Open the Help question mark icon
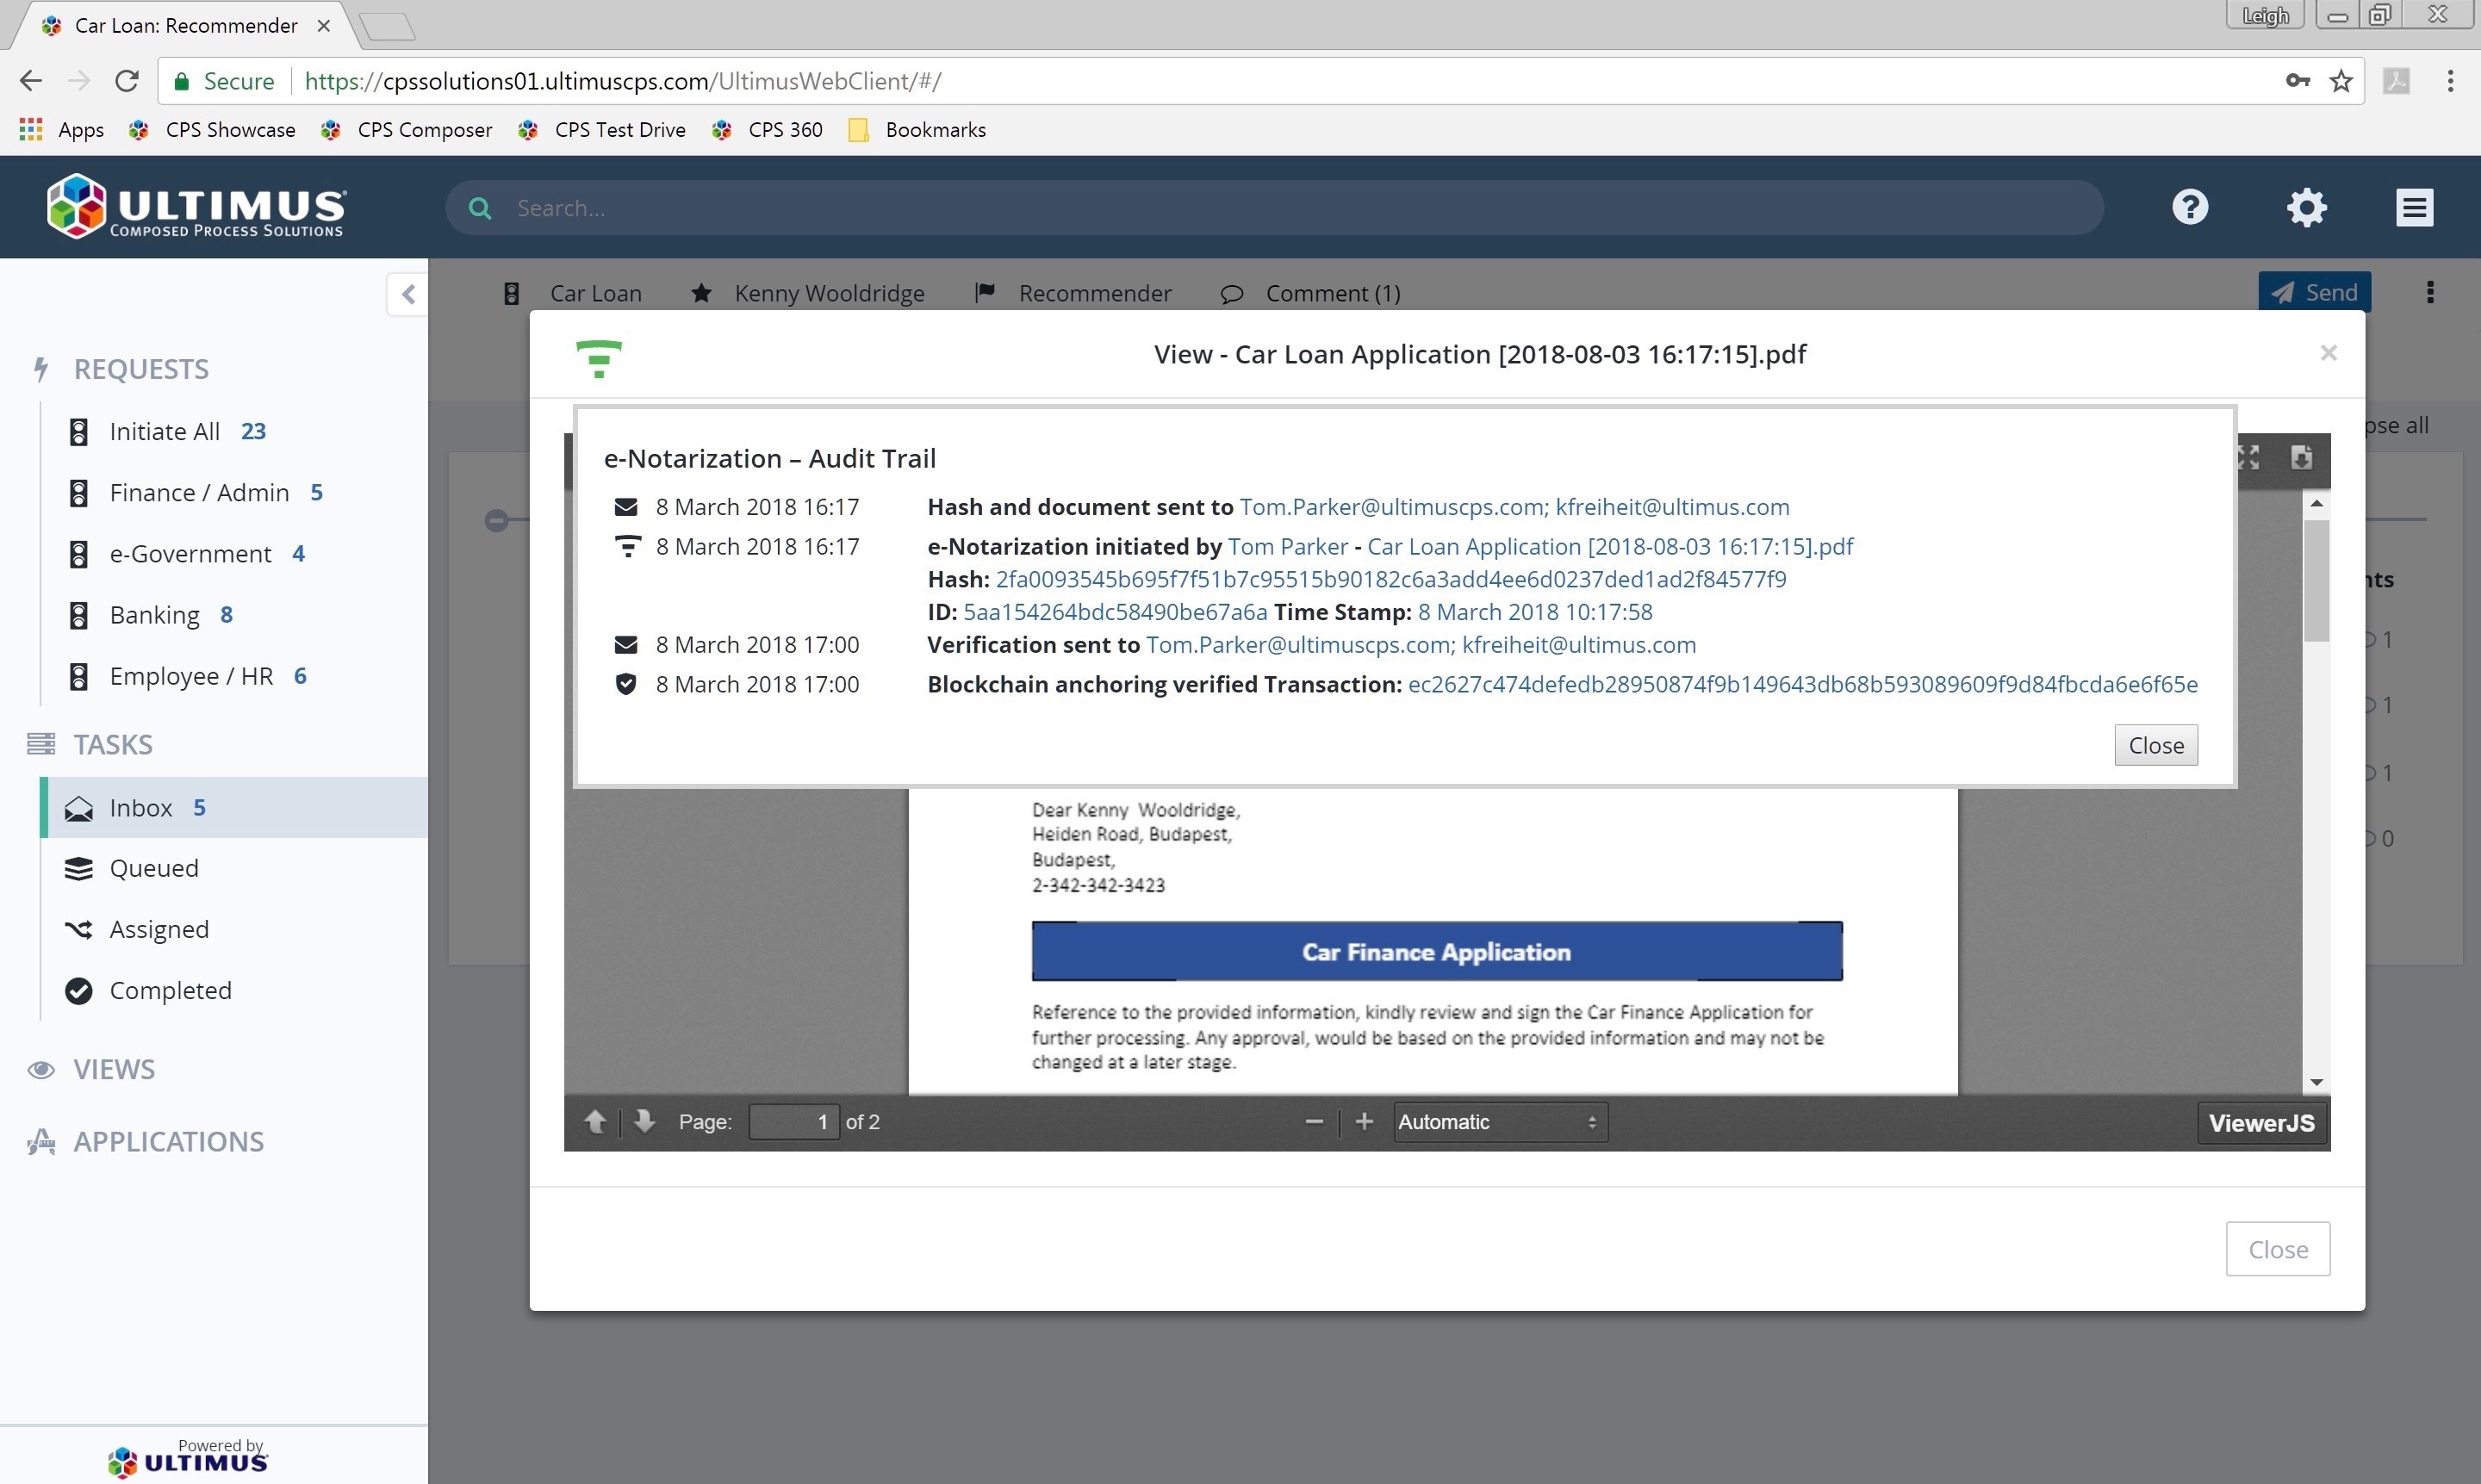This screenshot has width=2481, height=1484. pos(2190,207)
